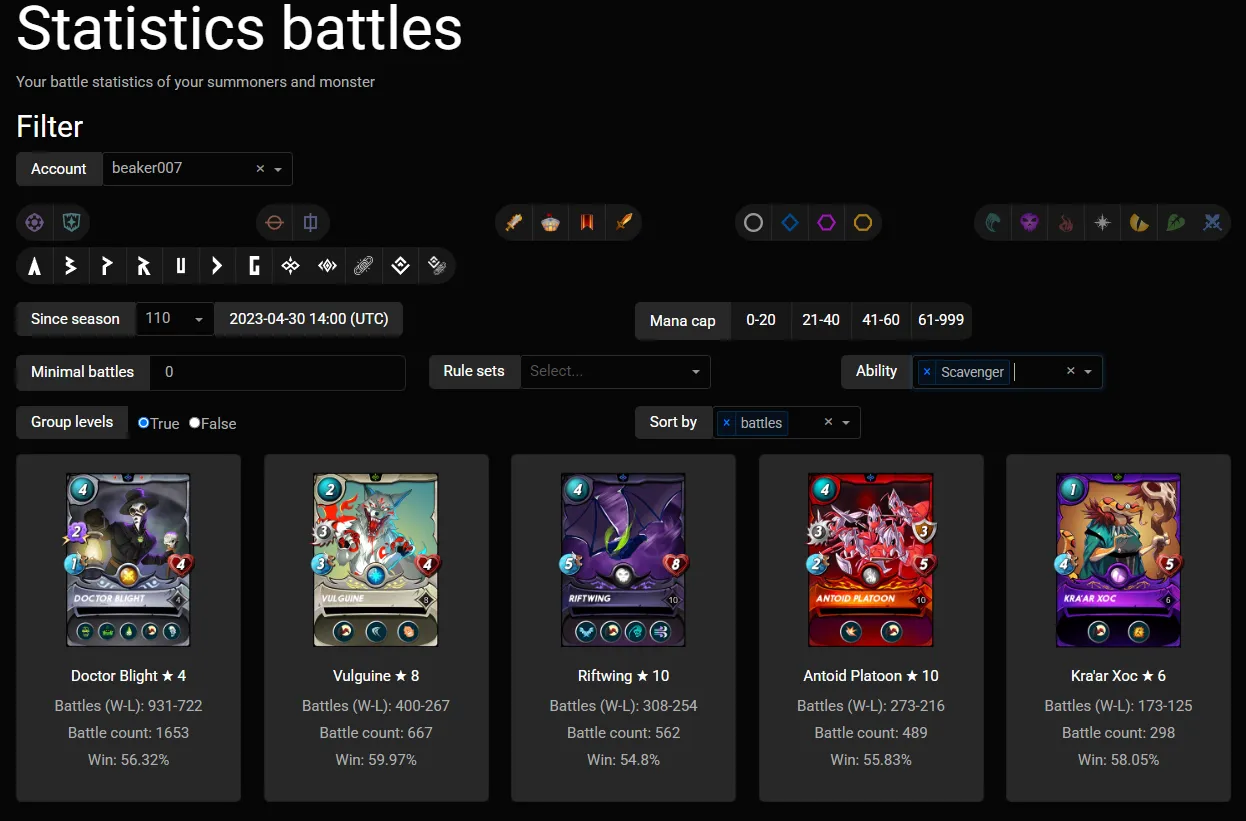This screenshot has height=821, width=1246.
Task: Click Antoid Platoon win 55.83% text
Action: tap(871, 759)
